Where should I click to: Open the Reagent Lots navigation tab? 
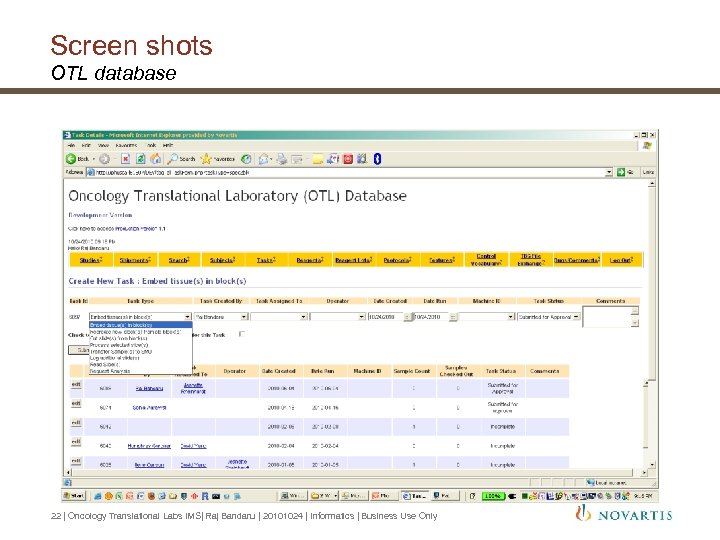(353, 260)
